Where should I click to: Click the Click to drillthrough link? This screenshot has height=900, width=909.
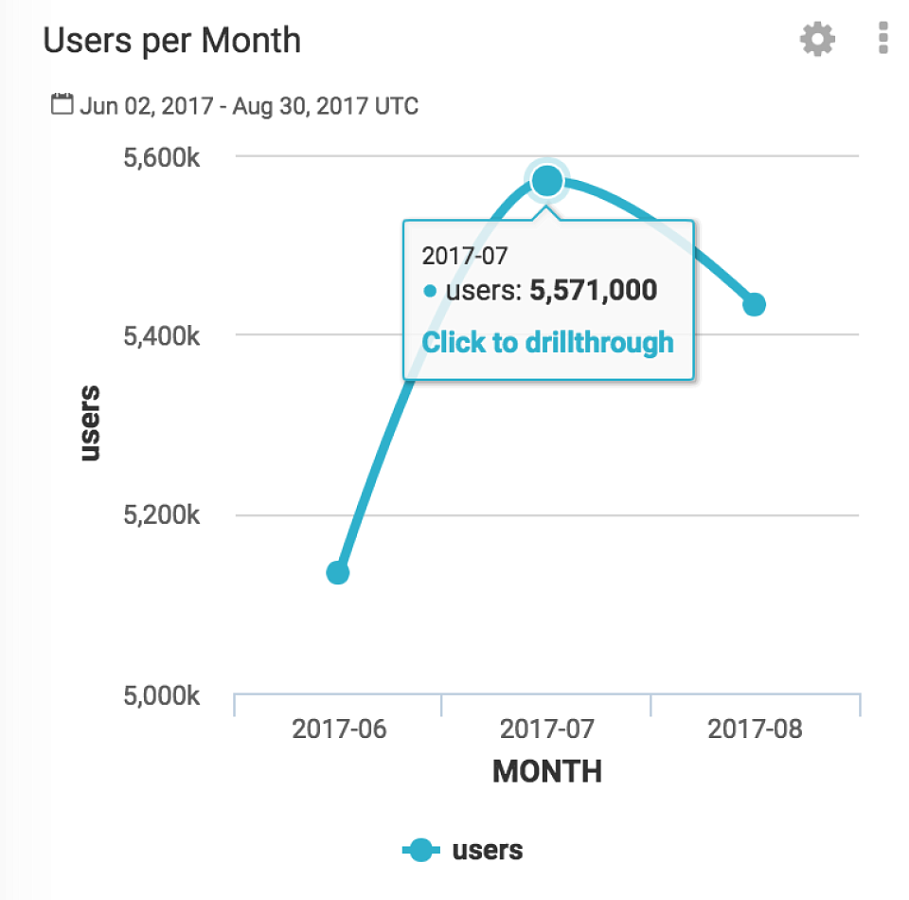coord(548,342)
